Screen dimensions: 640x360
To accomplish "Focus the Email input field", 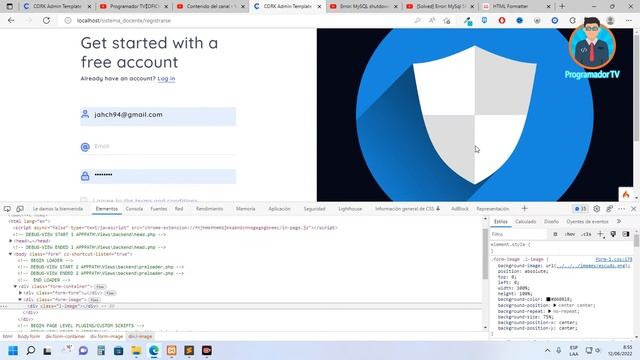I will [x=158, y=146].
